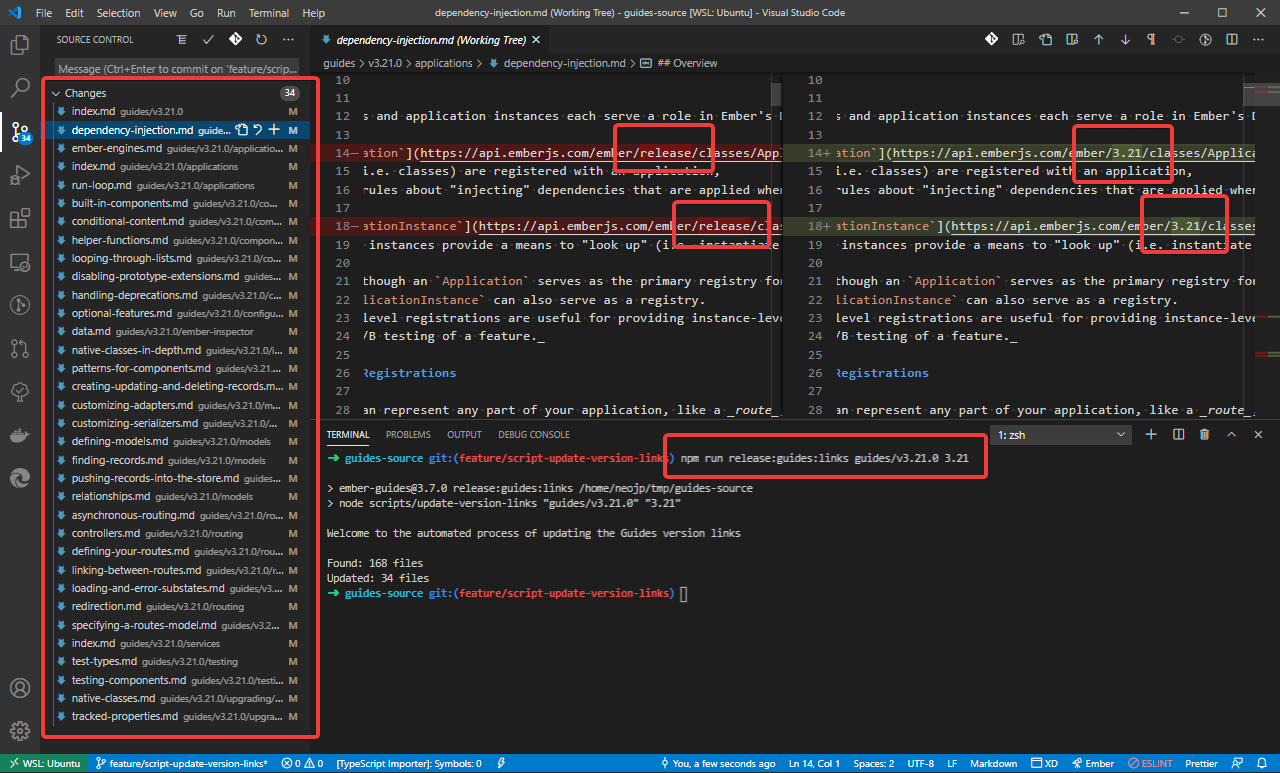Screen dimensions: 1280x773
Task: Click guides breadcrumb segment
Action: point(339,63)
